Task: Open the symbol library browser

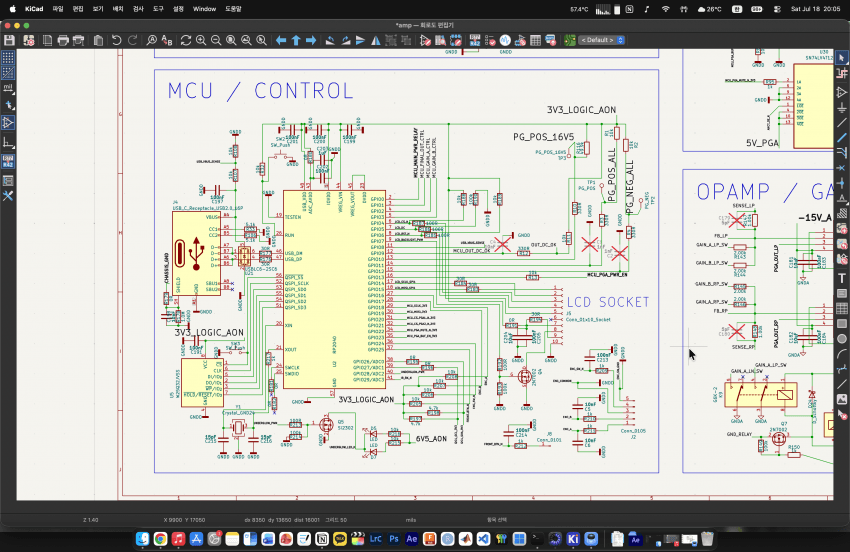Action: pos(440,40)
